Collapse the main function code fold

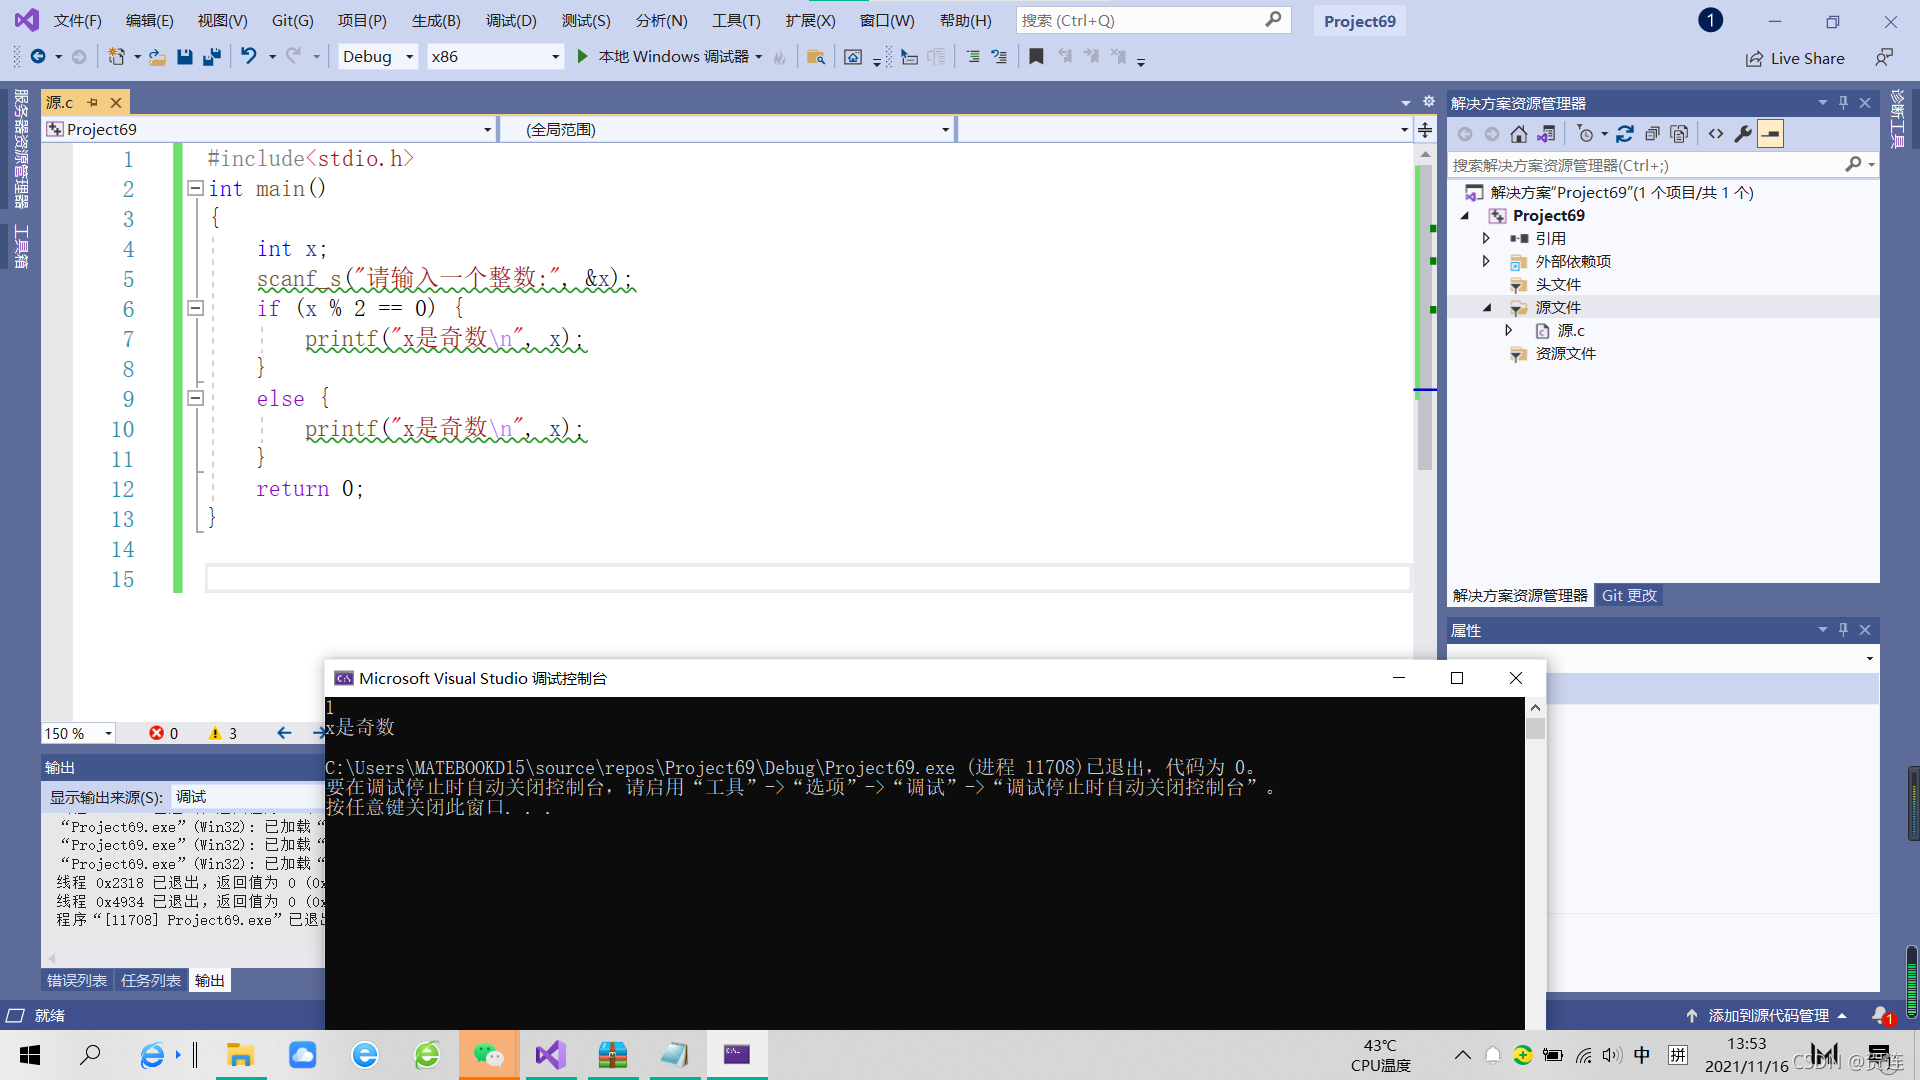pyautogui.click(x=196, y=188)
